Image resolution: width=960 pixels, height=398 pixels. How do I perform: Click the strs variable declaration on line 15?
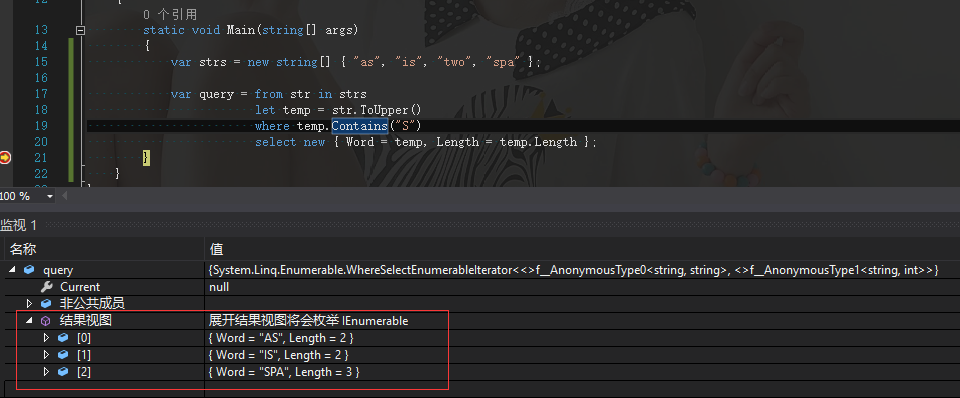click(213, 62)
